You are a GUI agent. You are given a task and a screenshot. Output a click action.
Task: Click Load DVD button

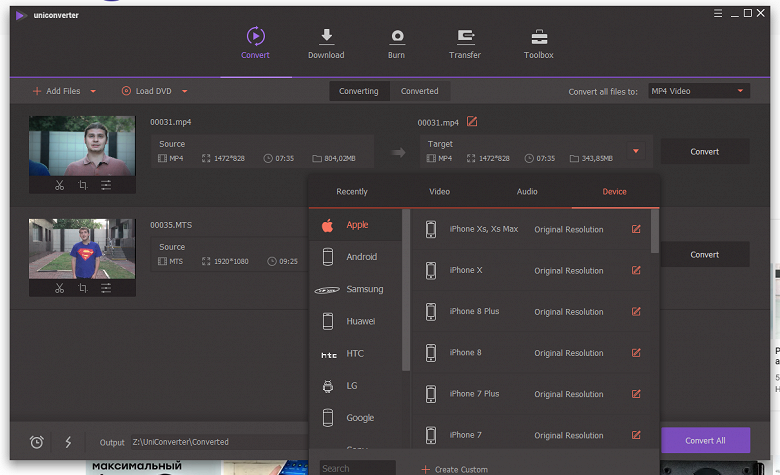[147, 91]
